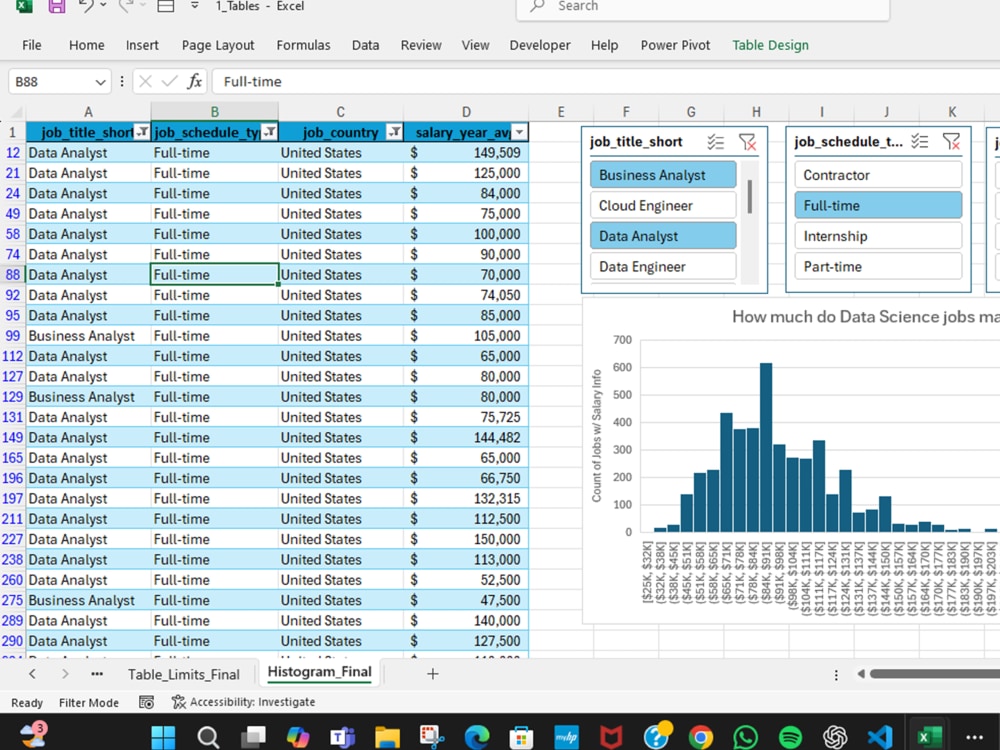Open Macro recording icon in status bar
Screen dimensions: 1000x750
point(146,702)
